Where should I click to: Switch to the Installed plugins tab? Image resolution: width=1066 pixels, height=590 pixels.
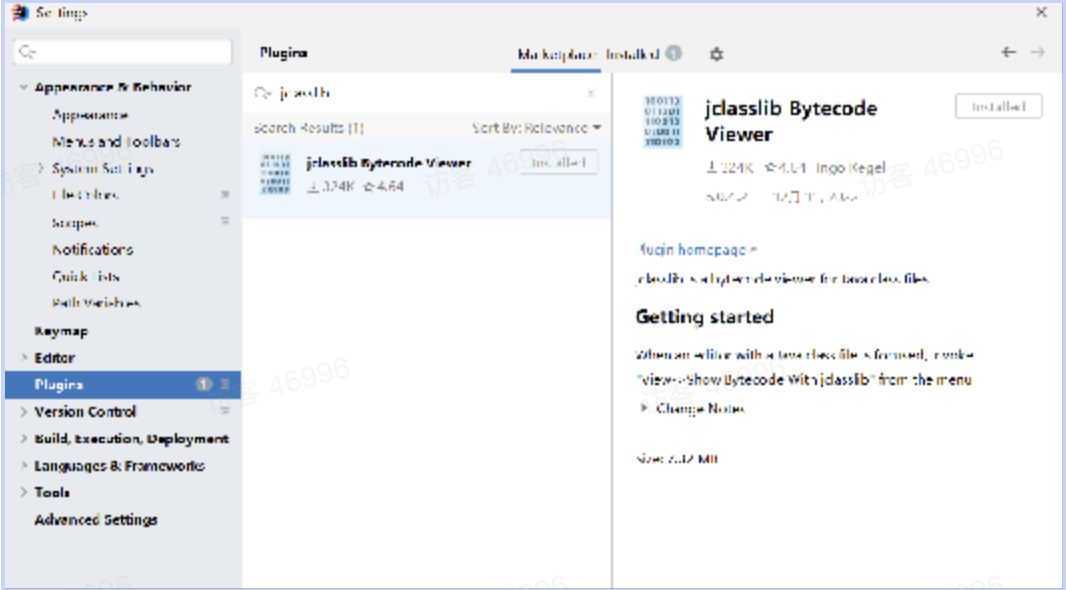tap(633, 54)
